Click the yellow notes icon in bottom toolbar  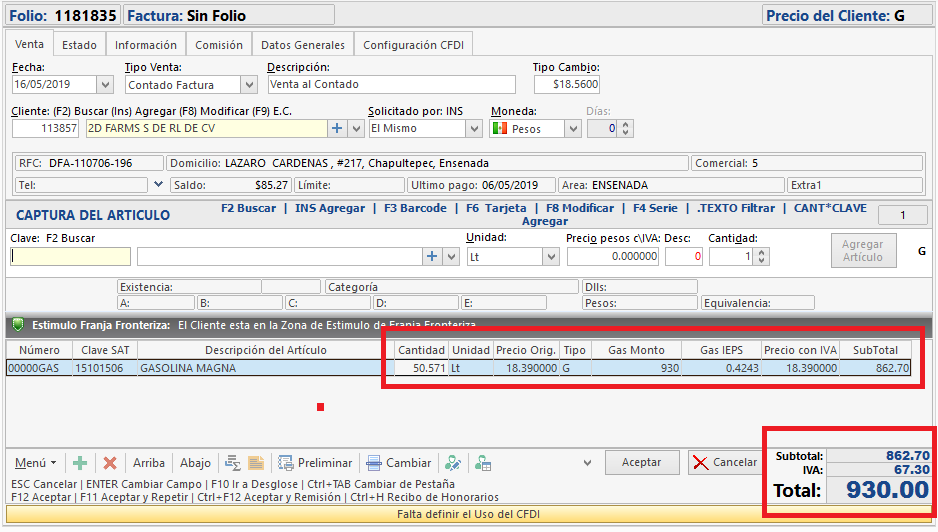pyautogui.click(x=256, y=463)
